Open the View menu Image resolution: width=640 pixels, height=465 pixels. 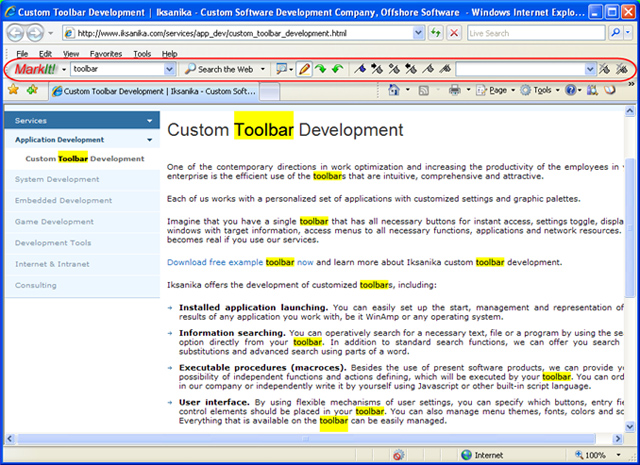tap(71, 53)
